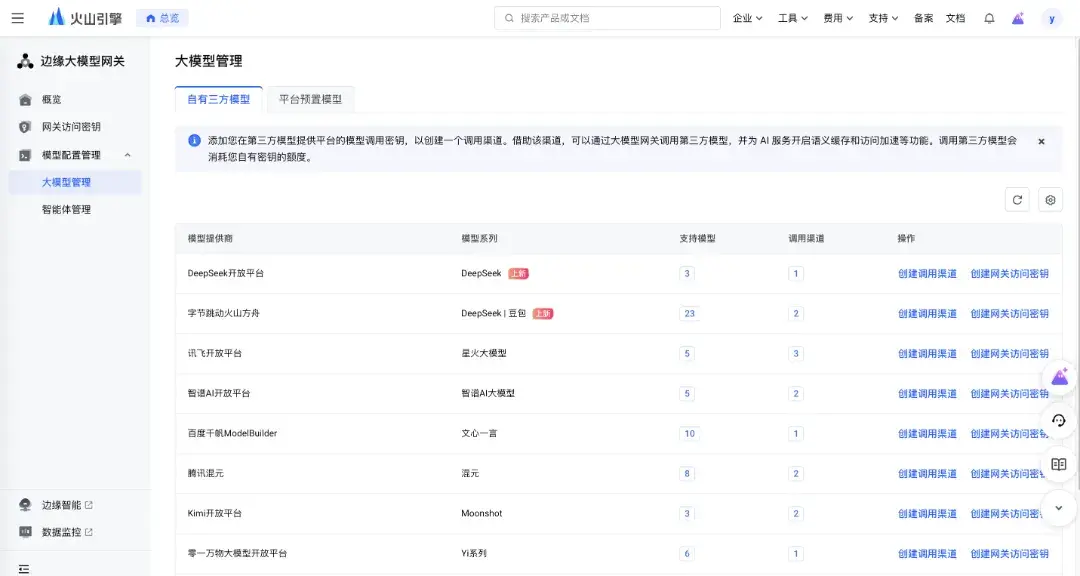Dismiss the info banner
The width and height of the screenshot is (1080, 576).
tap(1041, 141)
